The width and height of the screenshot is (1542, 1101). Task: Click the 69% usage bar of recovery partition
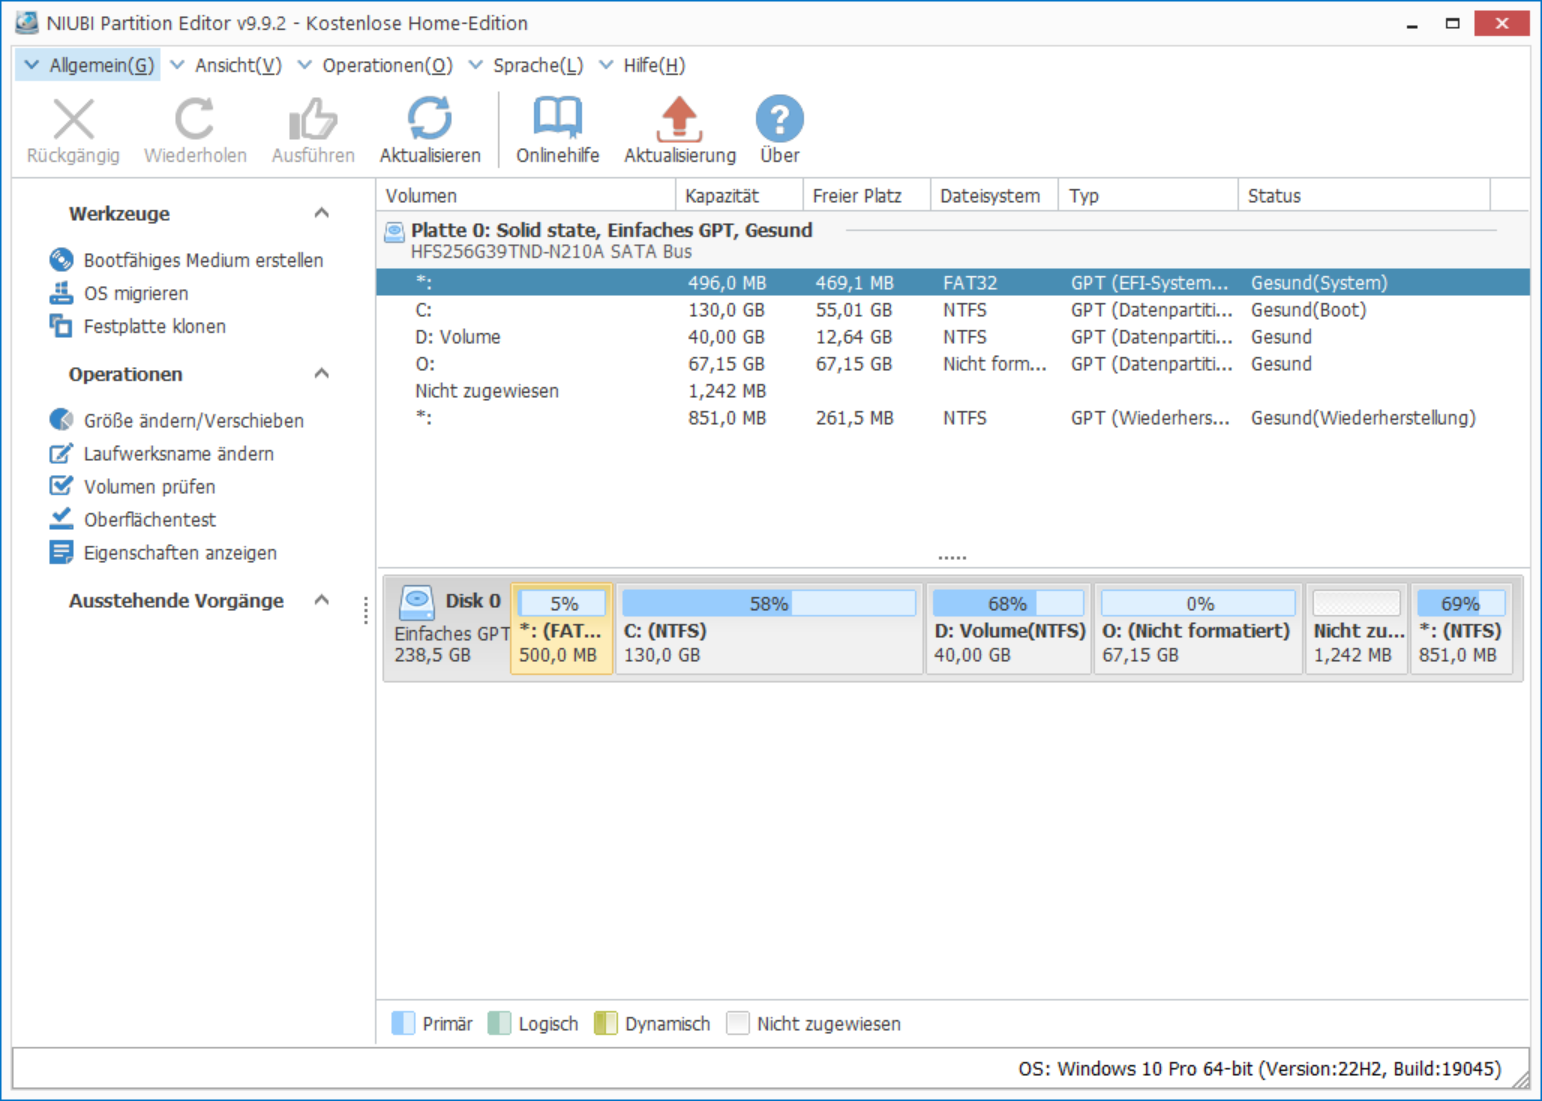click(1461, 603)
